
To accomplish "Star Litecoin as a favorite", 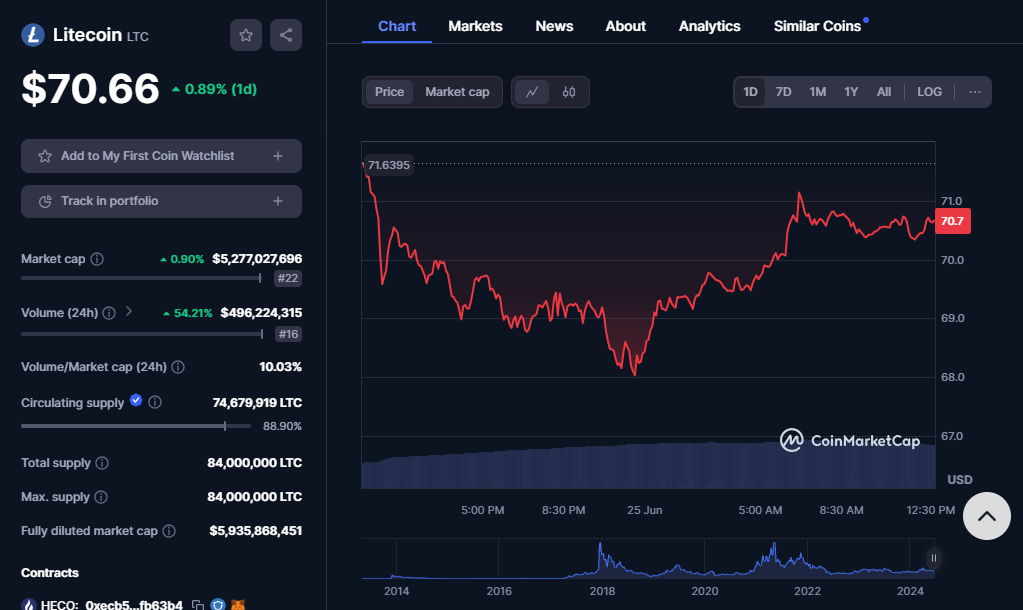I will (246, 35).
